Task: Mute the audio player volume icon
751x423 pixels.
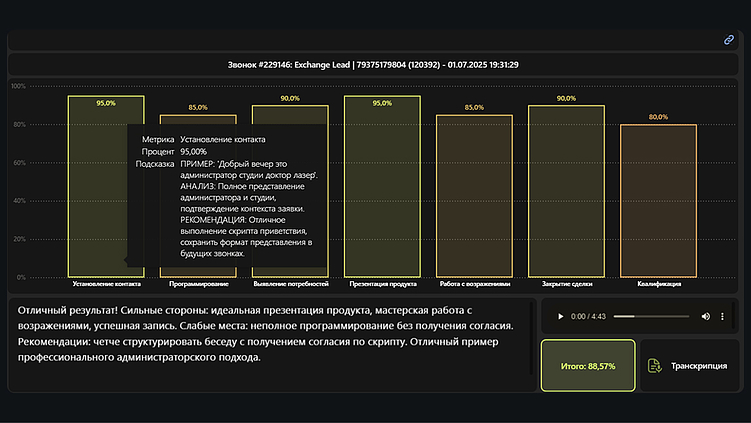Action: pyautogui.click(x=705, y=316)
